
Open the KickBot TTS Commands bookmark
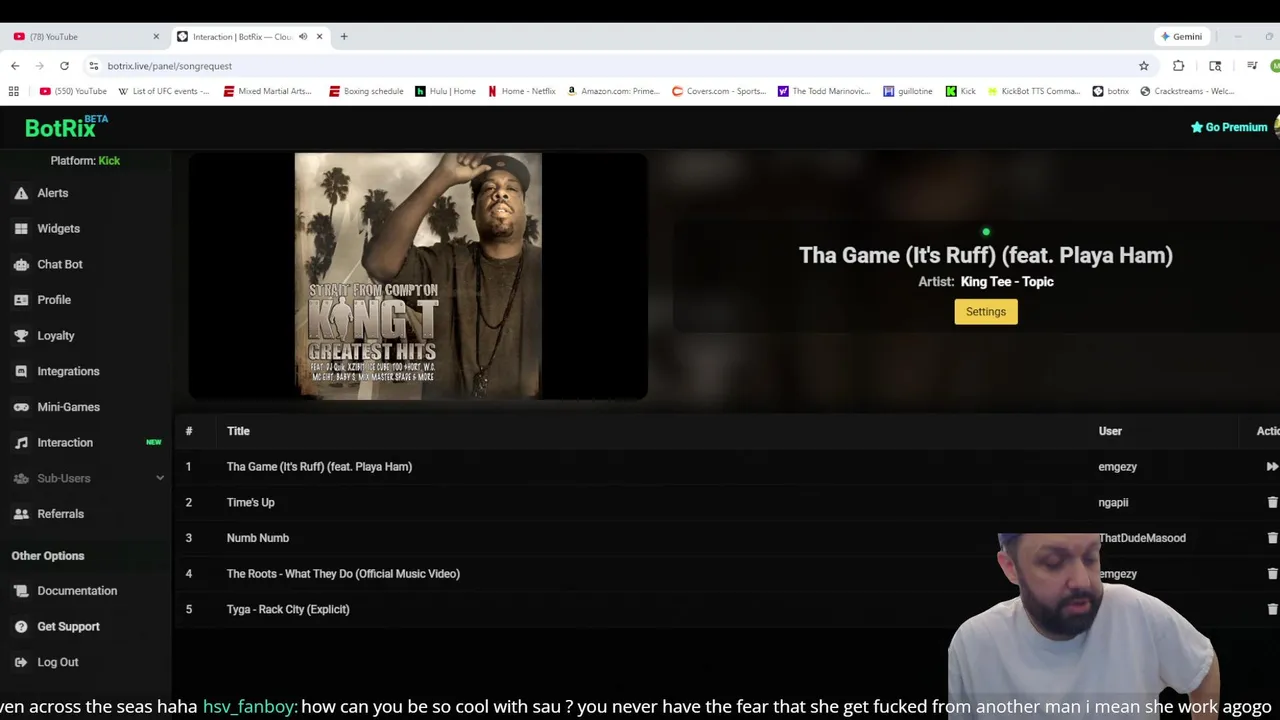[x=1034, y=91]
